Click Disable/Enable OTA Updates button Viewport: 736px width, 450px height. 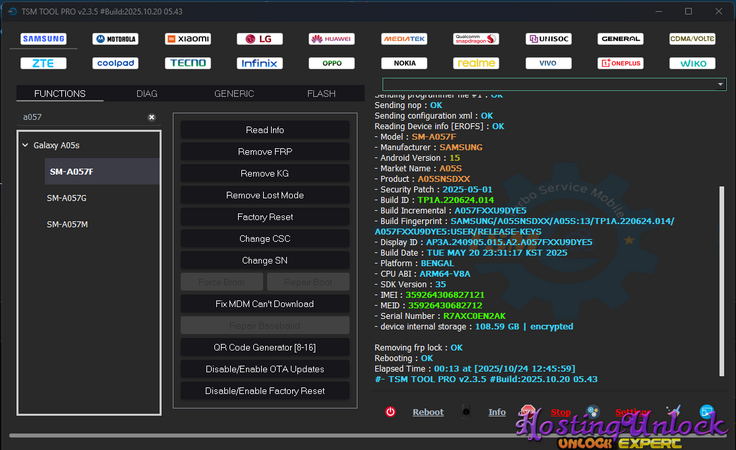[265, 369]
